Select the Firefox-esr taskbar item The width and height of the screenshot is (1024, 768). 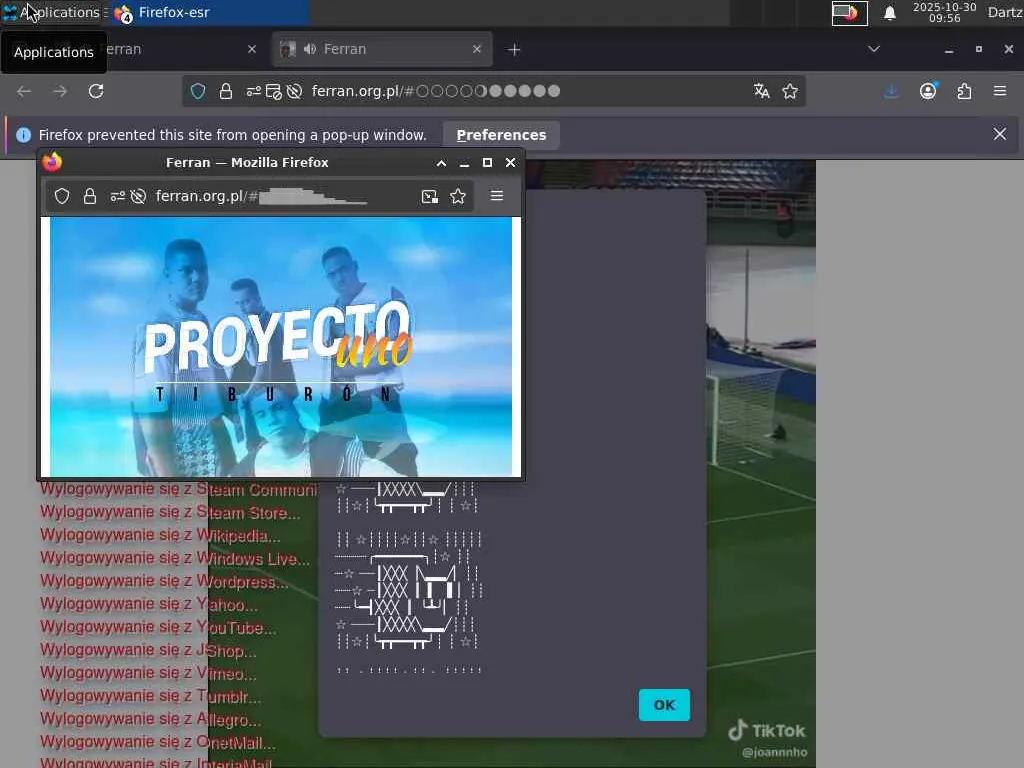tap(208, 12)
